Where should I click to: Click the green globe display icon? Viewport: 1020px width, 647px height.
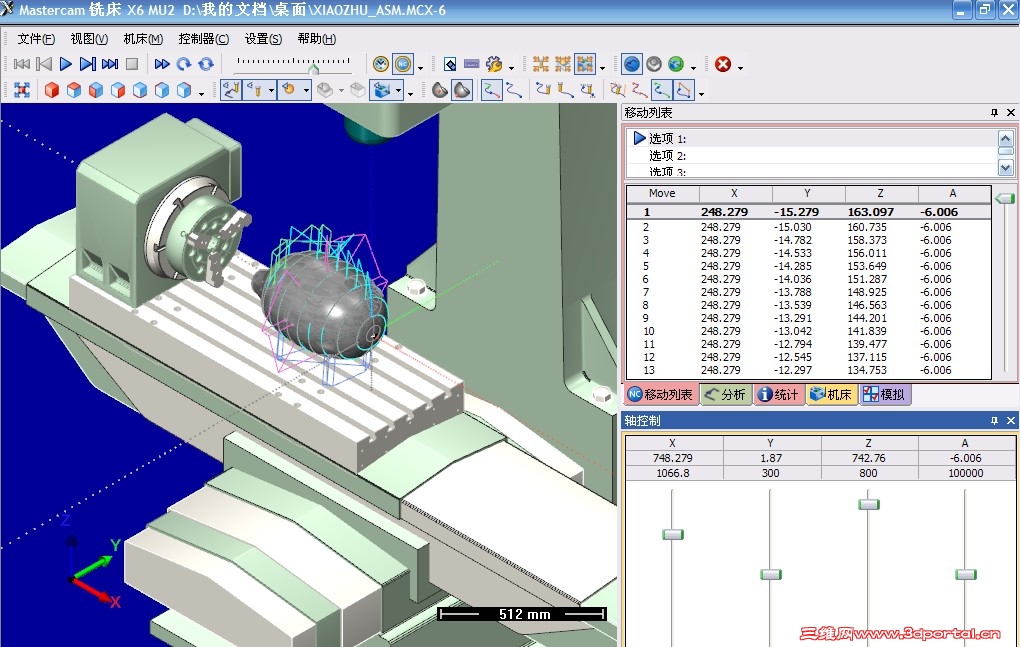[x=677, y=64]
